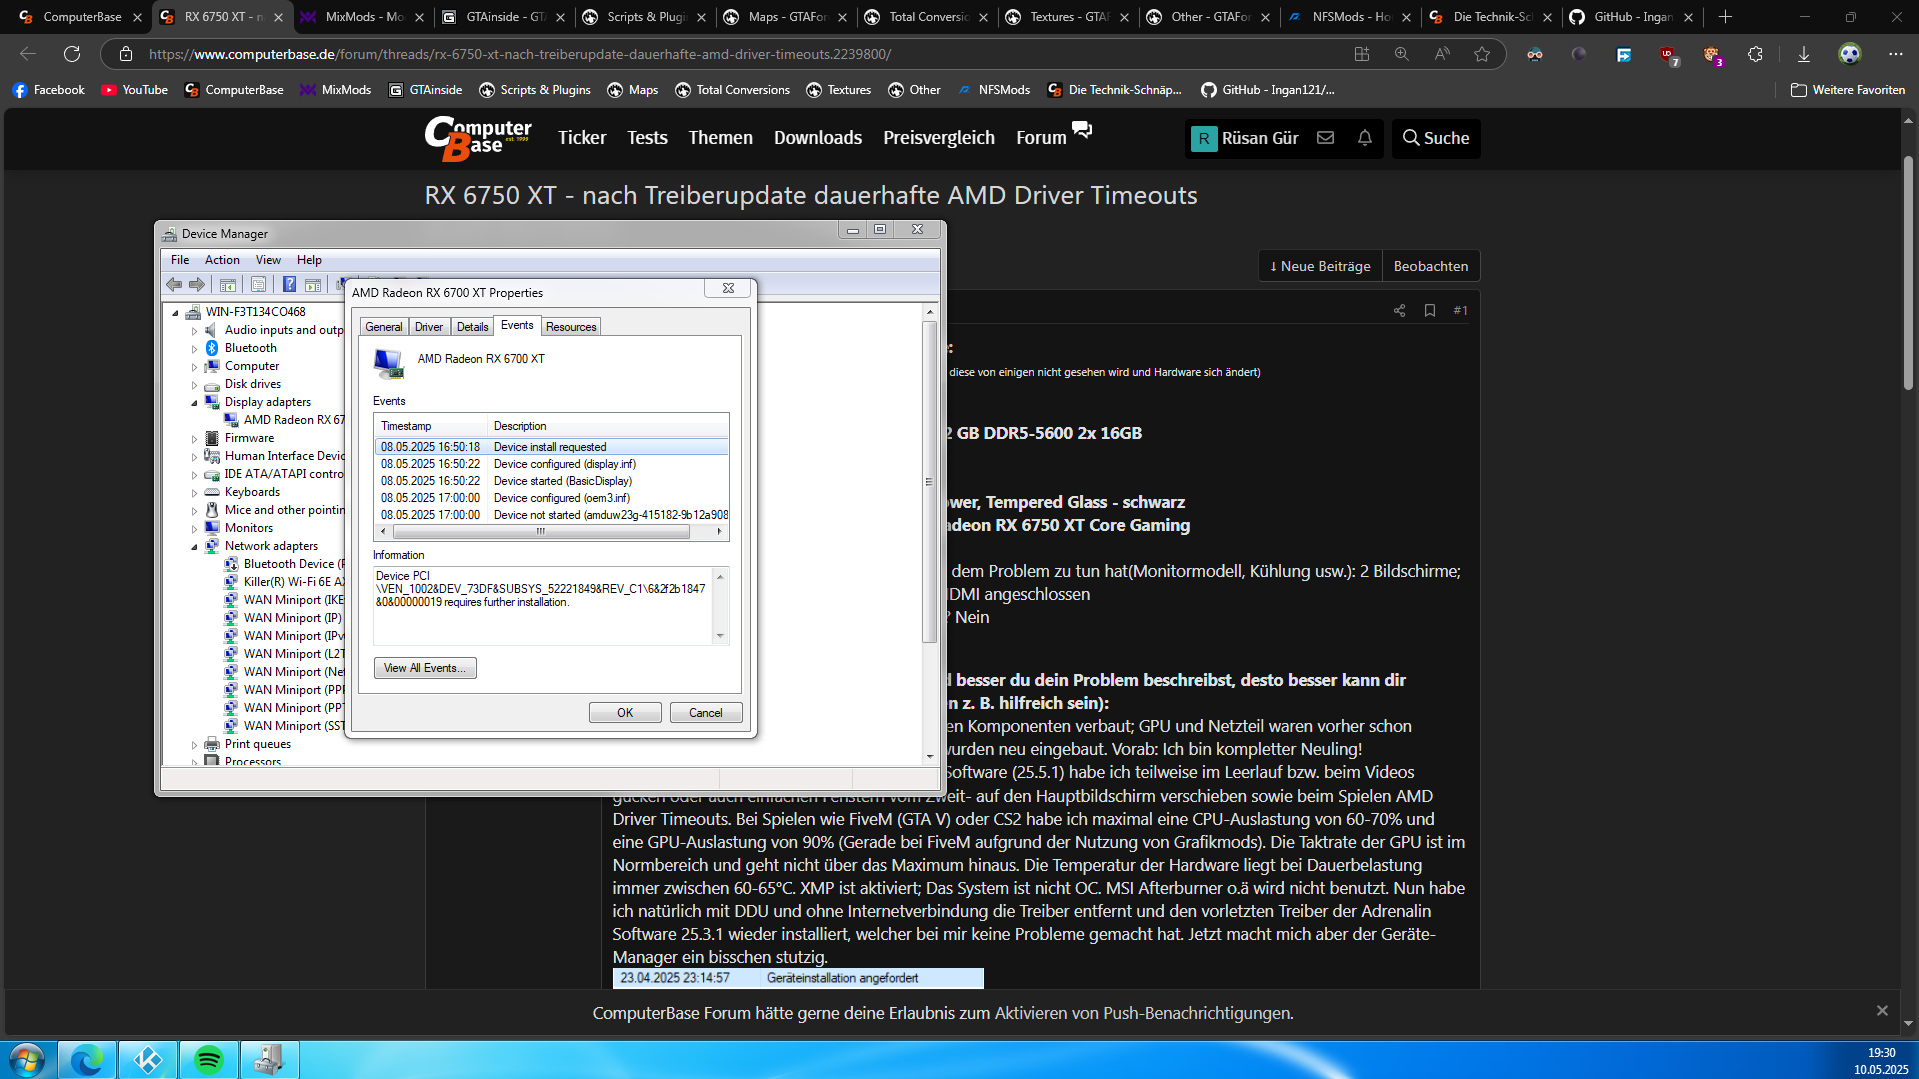The height and width of the screenshot is (1079, 1919).
Task: Open browser profile soccer ball avatar
Action: [1850, 54]
